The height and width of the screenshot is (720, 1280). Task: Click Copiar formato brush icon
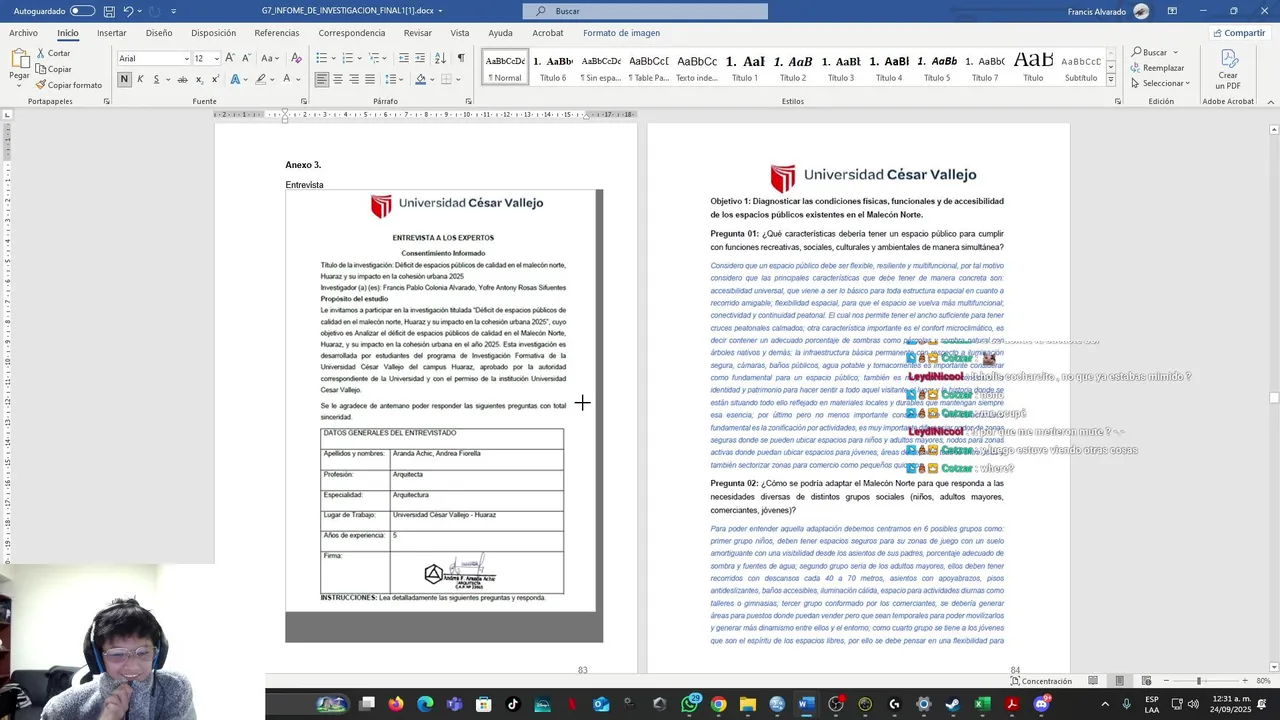point(41,85)
